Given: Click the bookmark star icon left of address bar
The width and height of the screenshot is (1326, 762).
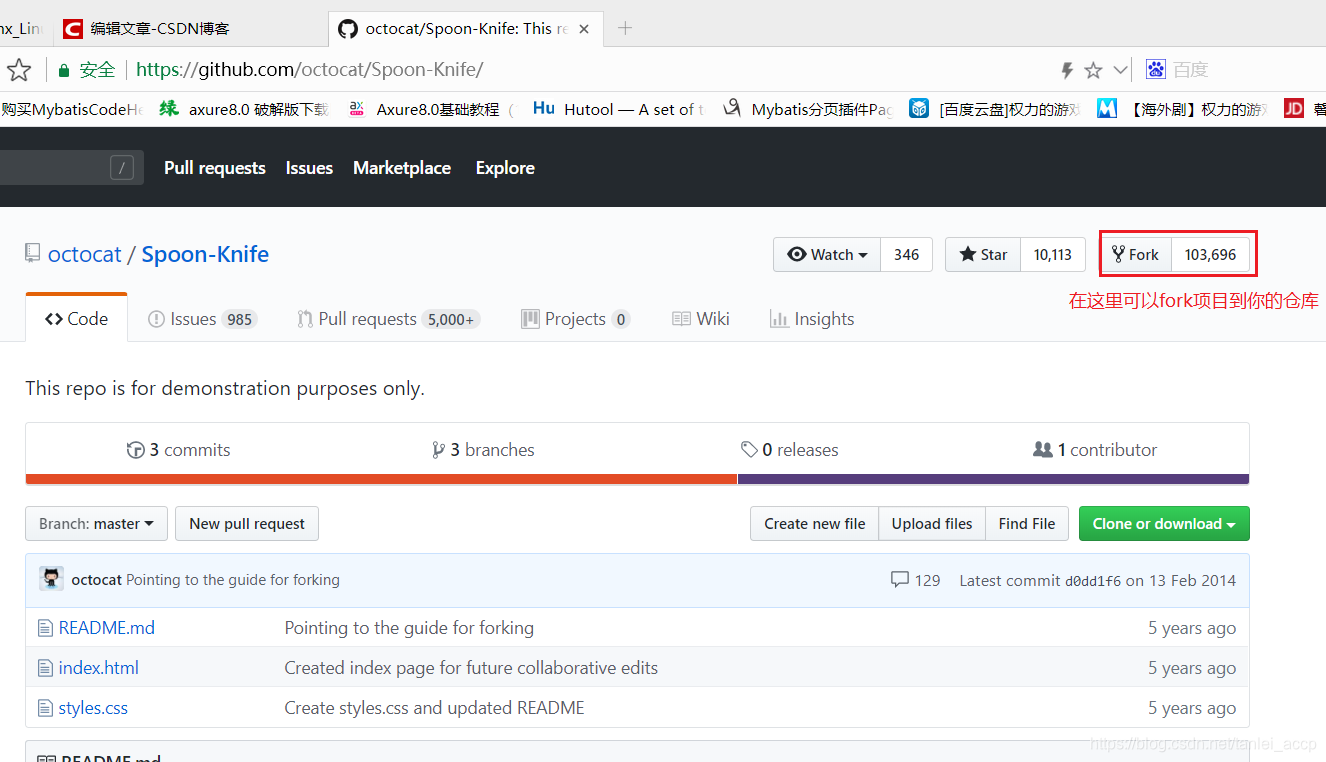Looking at the screenshot, I should 19,70.
